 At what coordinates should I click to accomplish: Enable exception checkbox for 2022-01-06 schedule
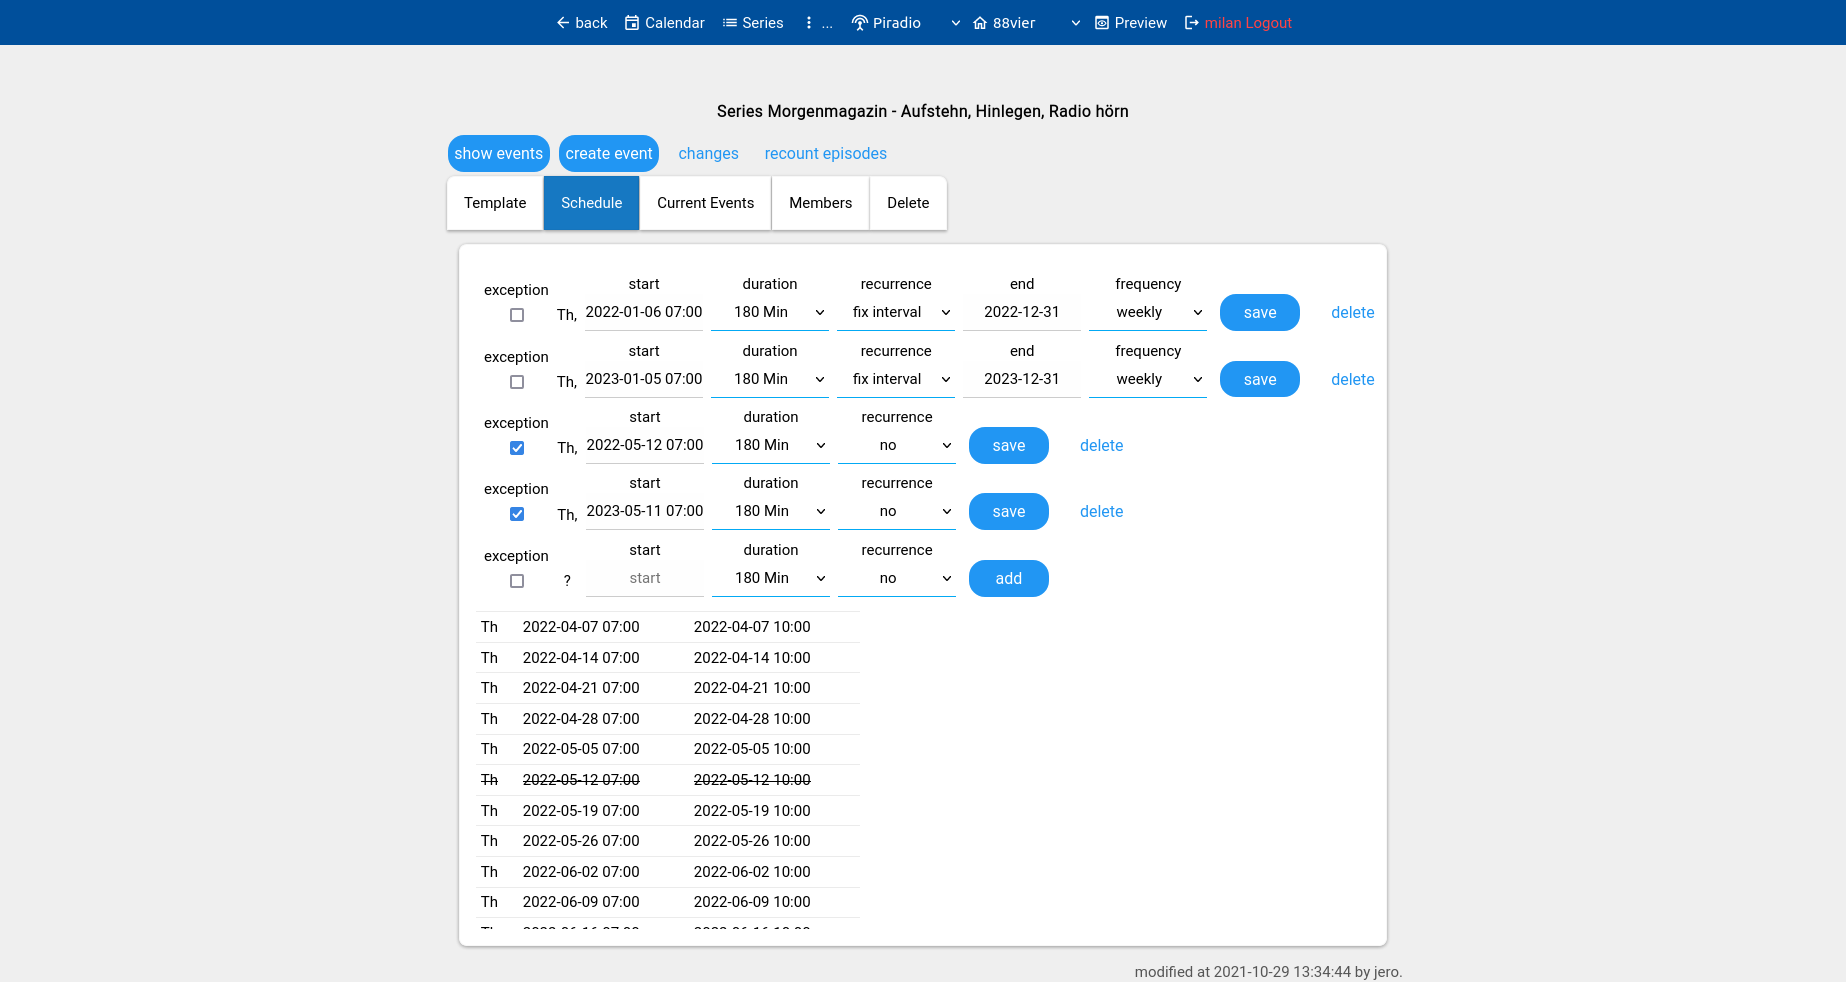point(517,315)
